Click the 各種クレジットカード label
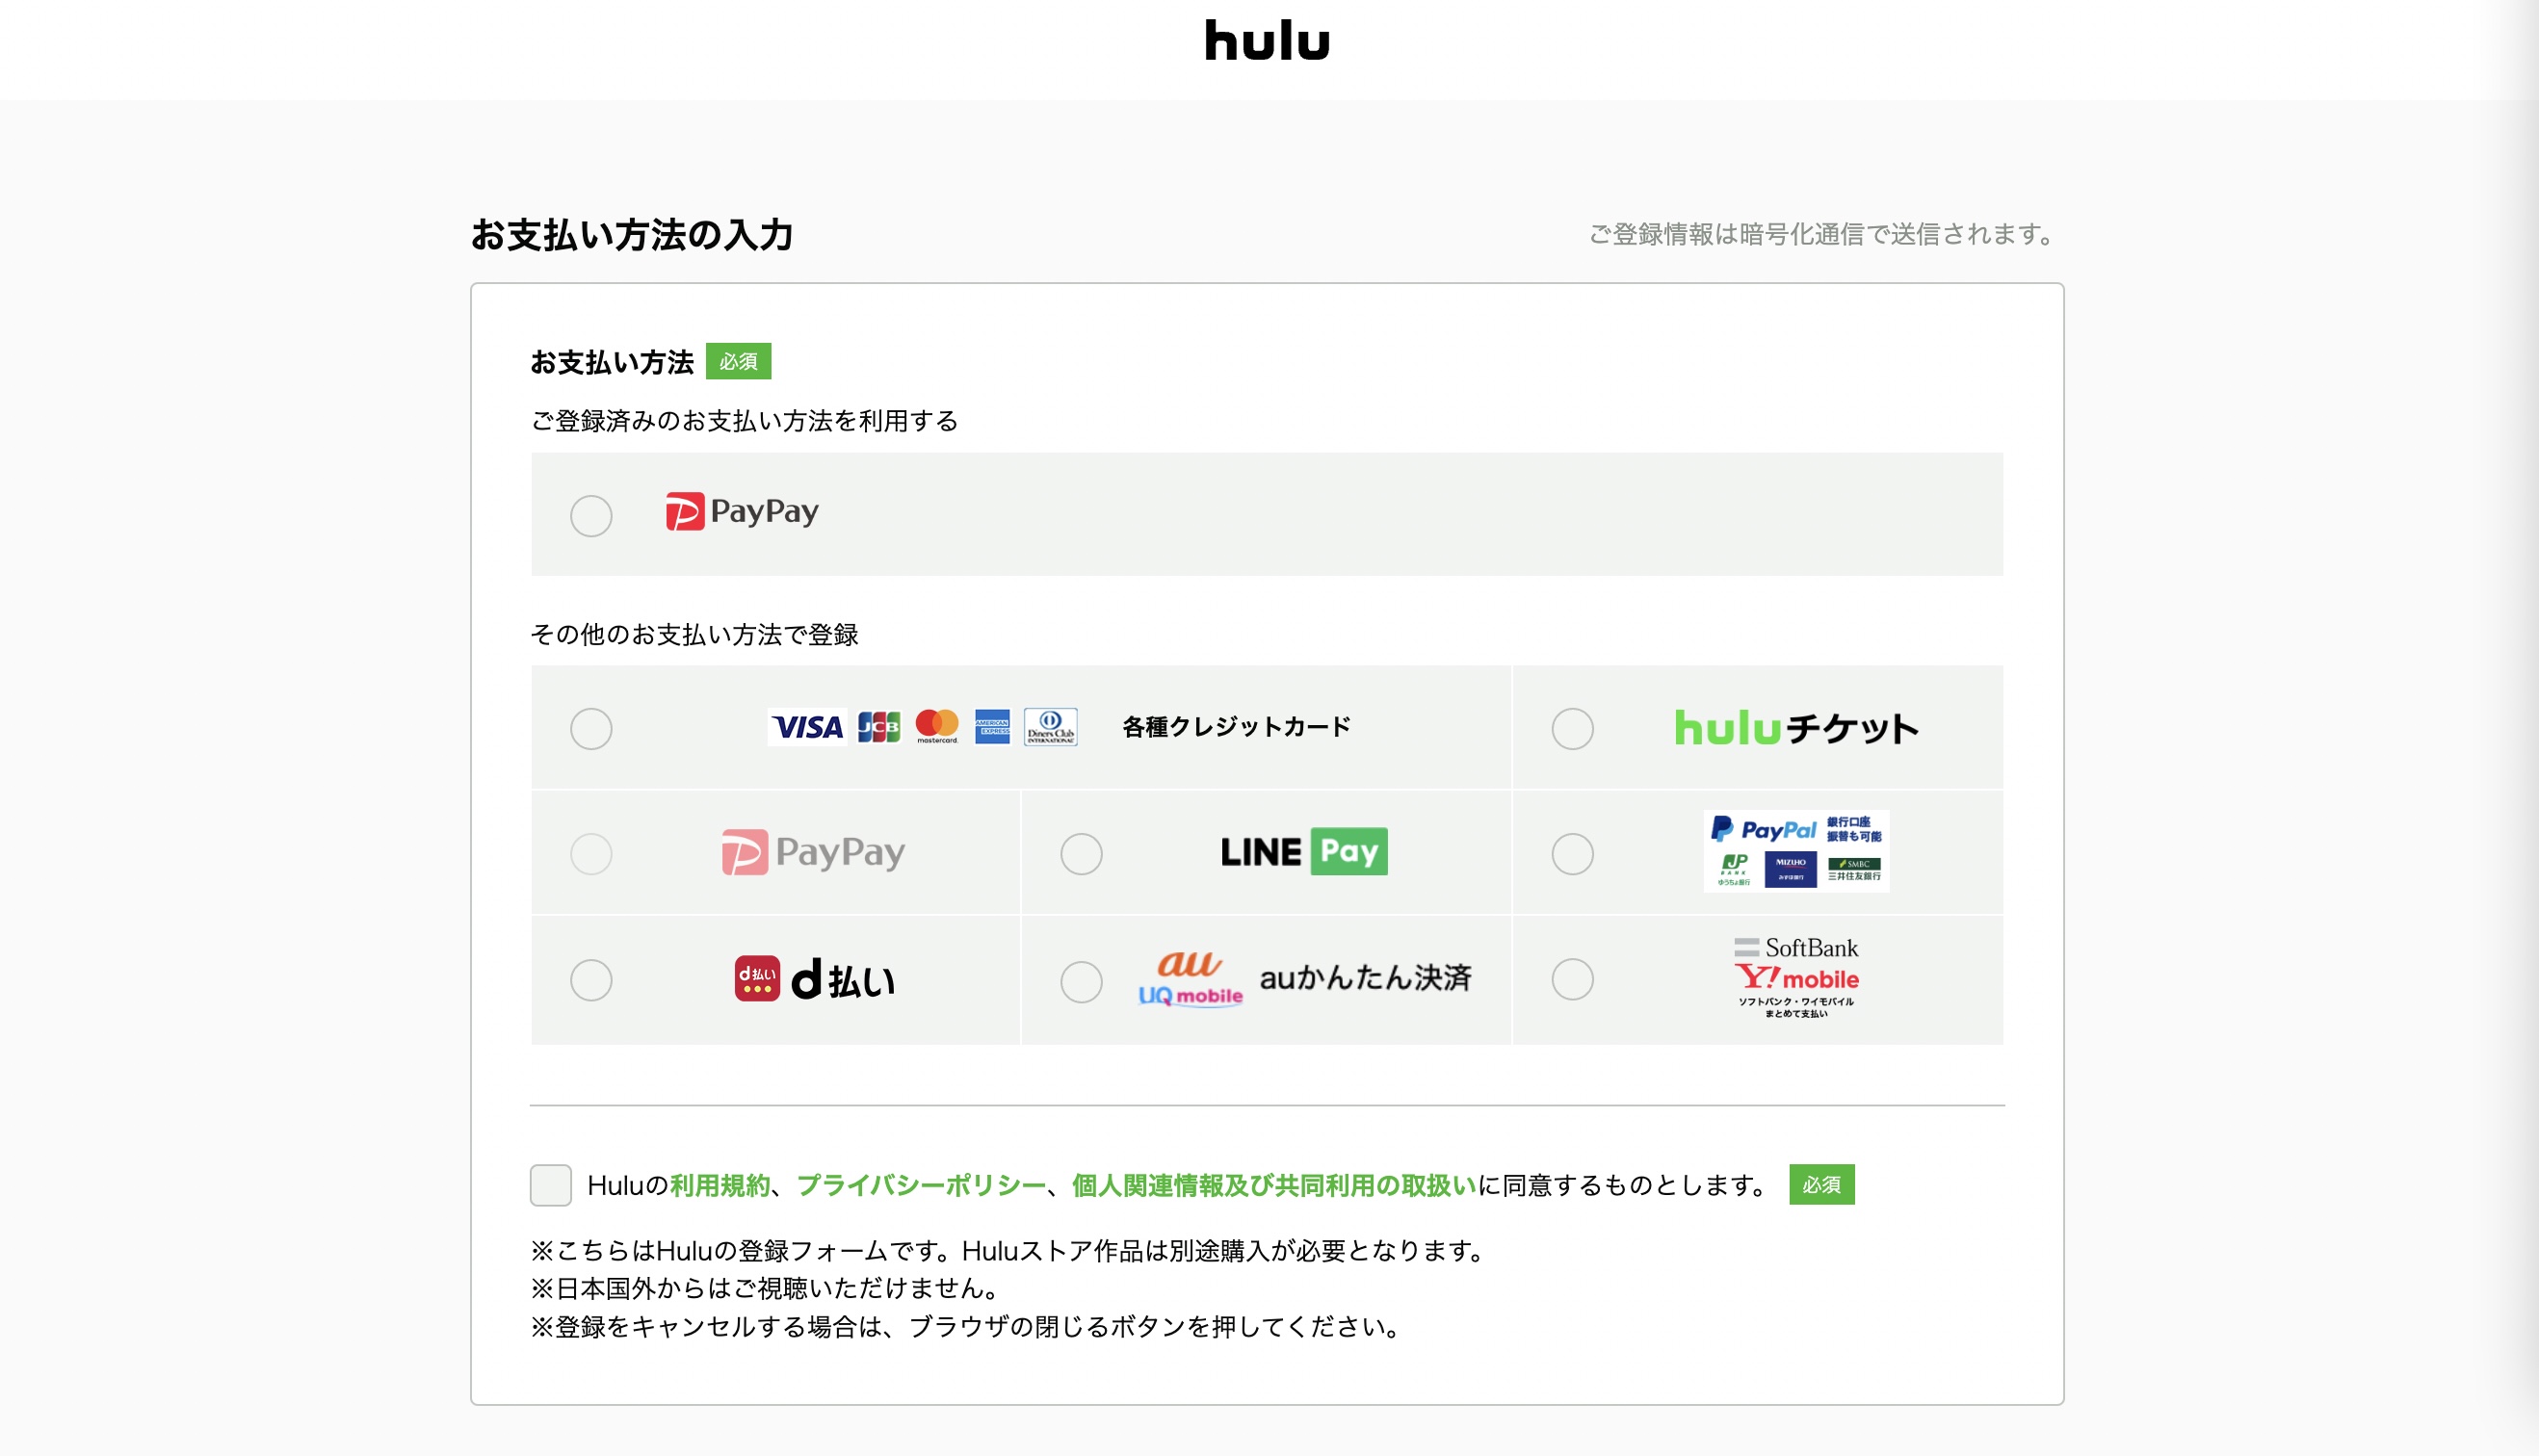This screenshot has width=2539, height=1456. click(x=1236, y=727)
